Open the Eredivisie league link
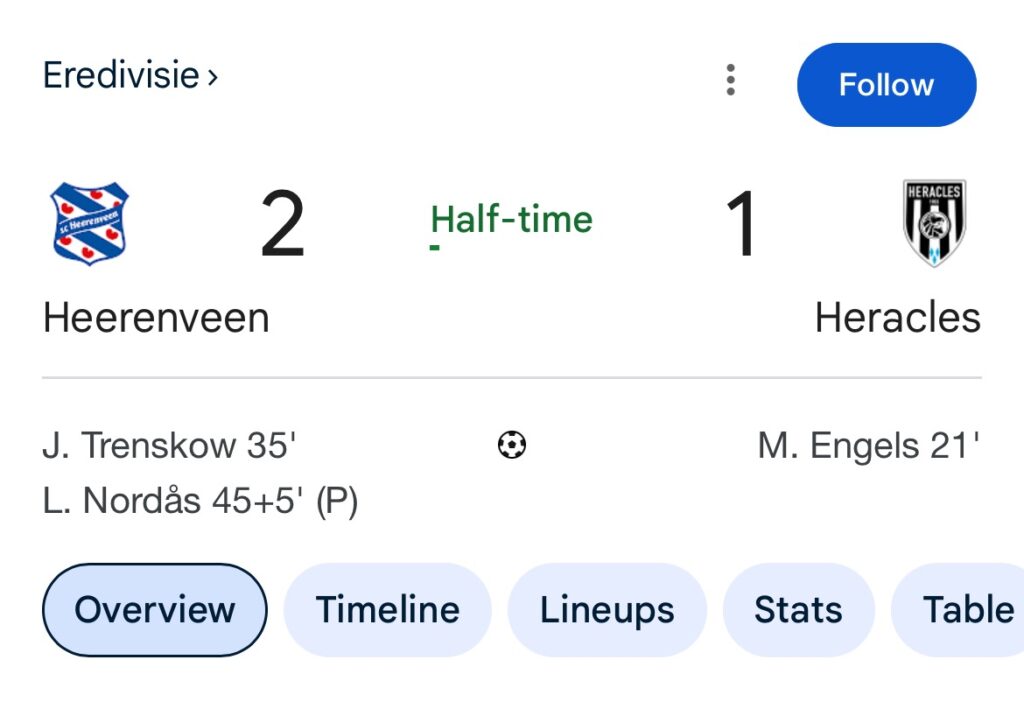The height and width of the screenshot is (702, 1024). pos(121,75)
